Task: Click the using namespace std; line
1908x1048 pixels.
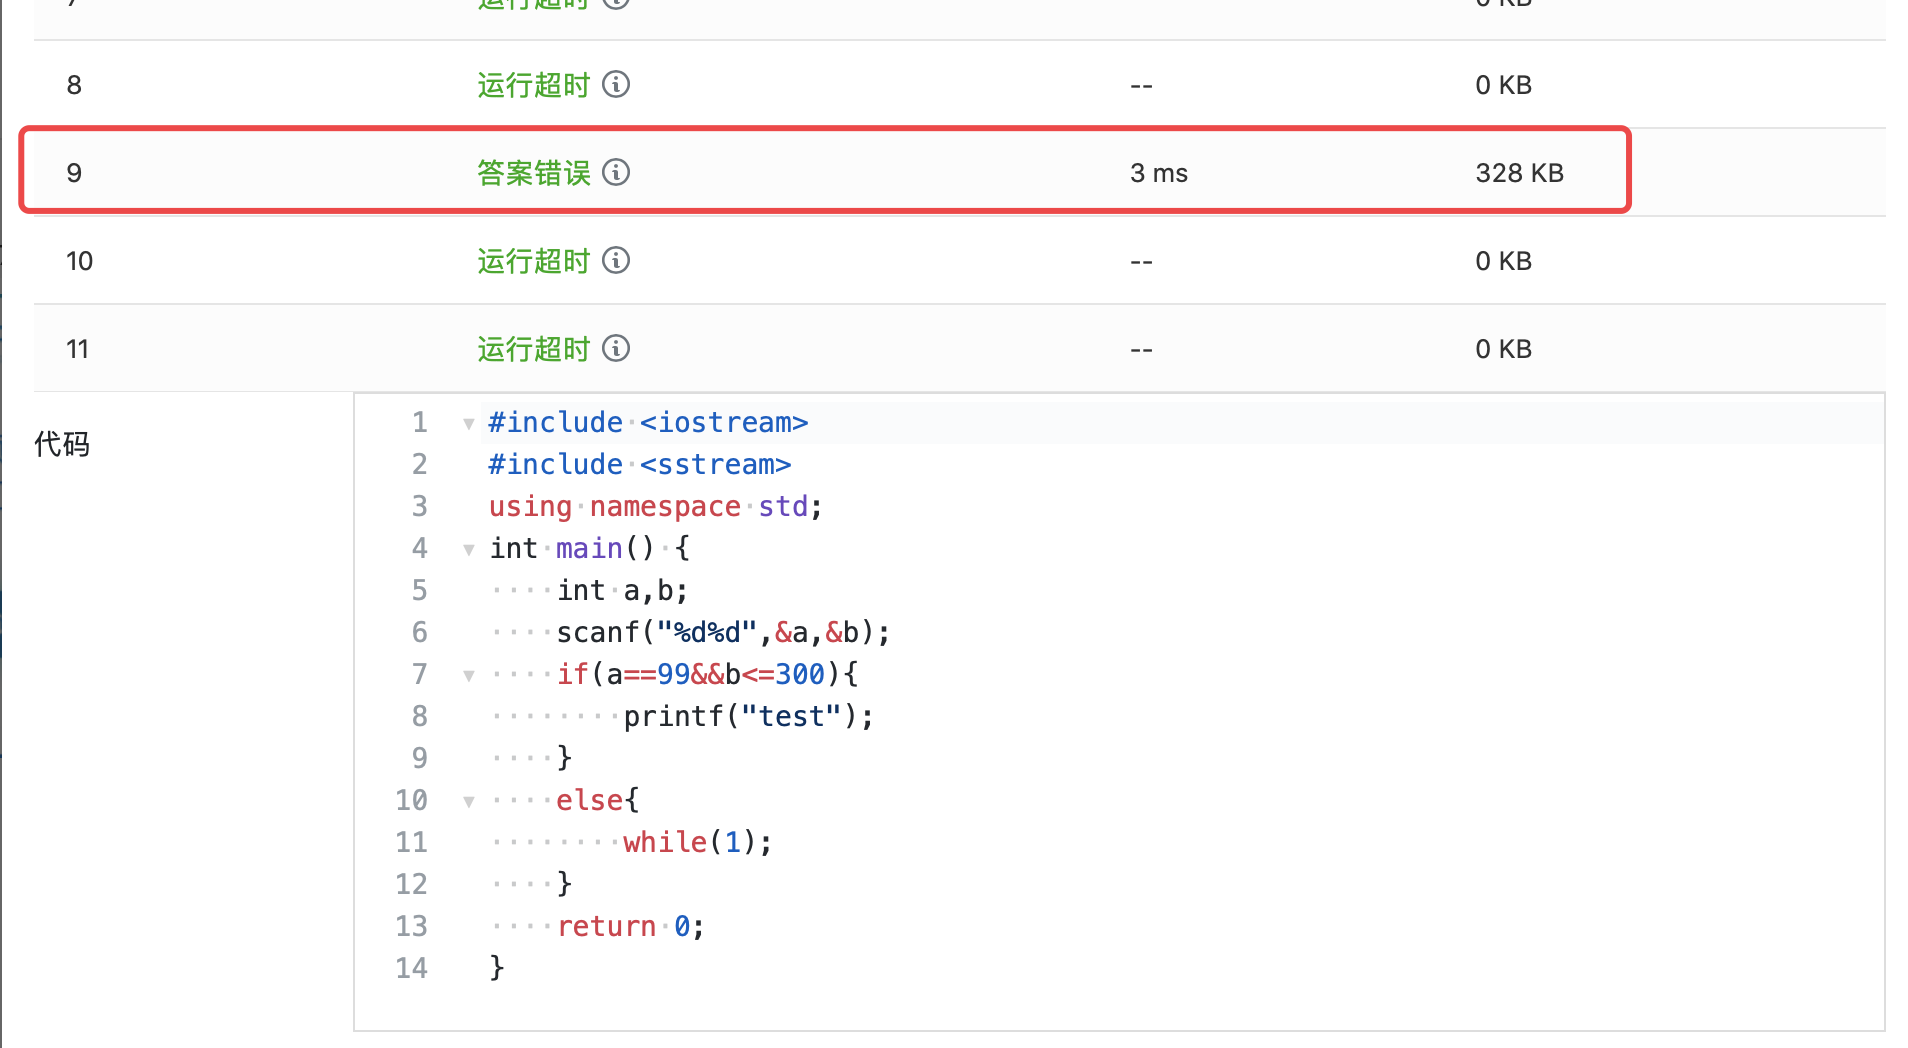Action: (x=656, y=507)
